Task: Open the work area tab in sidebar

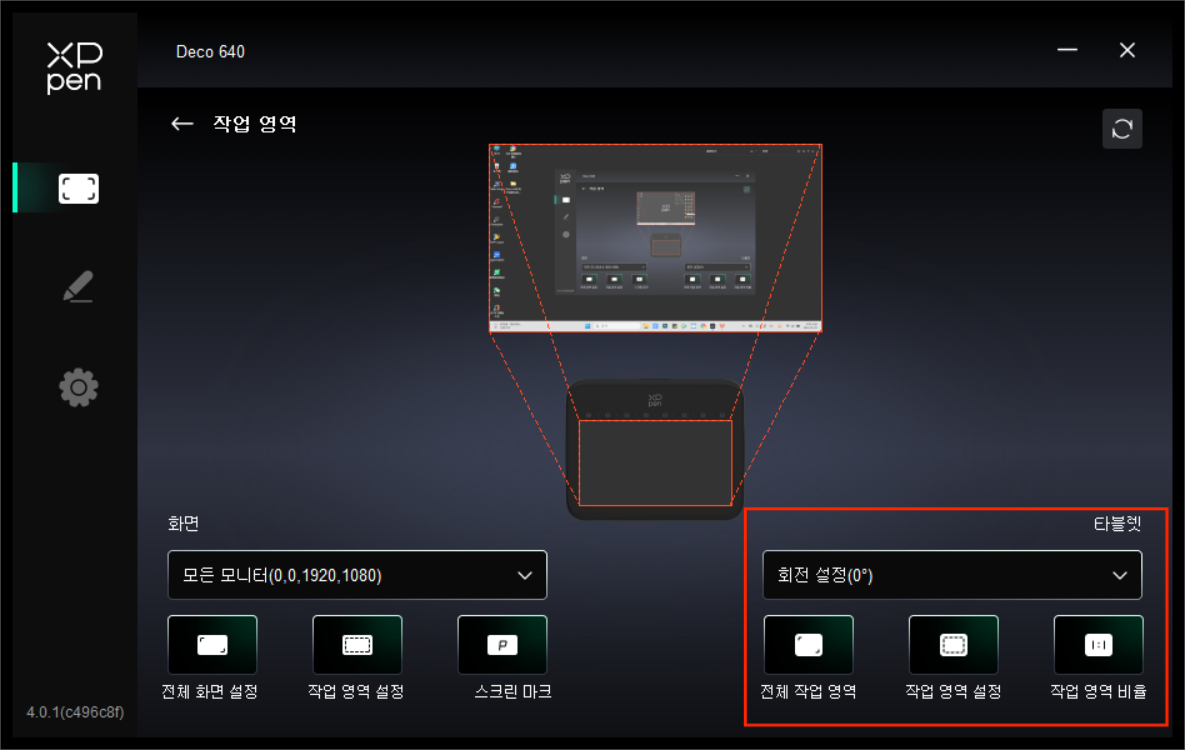Action: (x=78, y=189)
